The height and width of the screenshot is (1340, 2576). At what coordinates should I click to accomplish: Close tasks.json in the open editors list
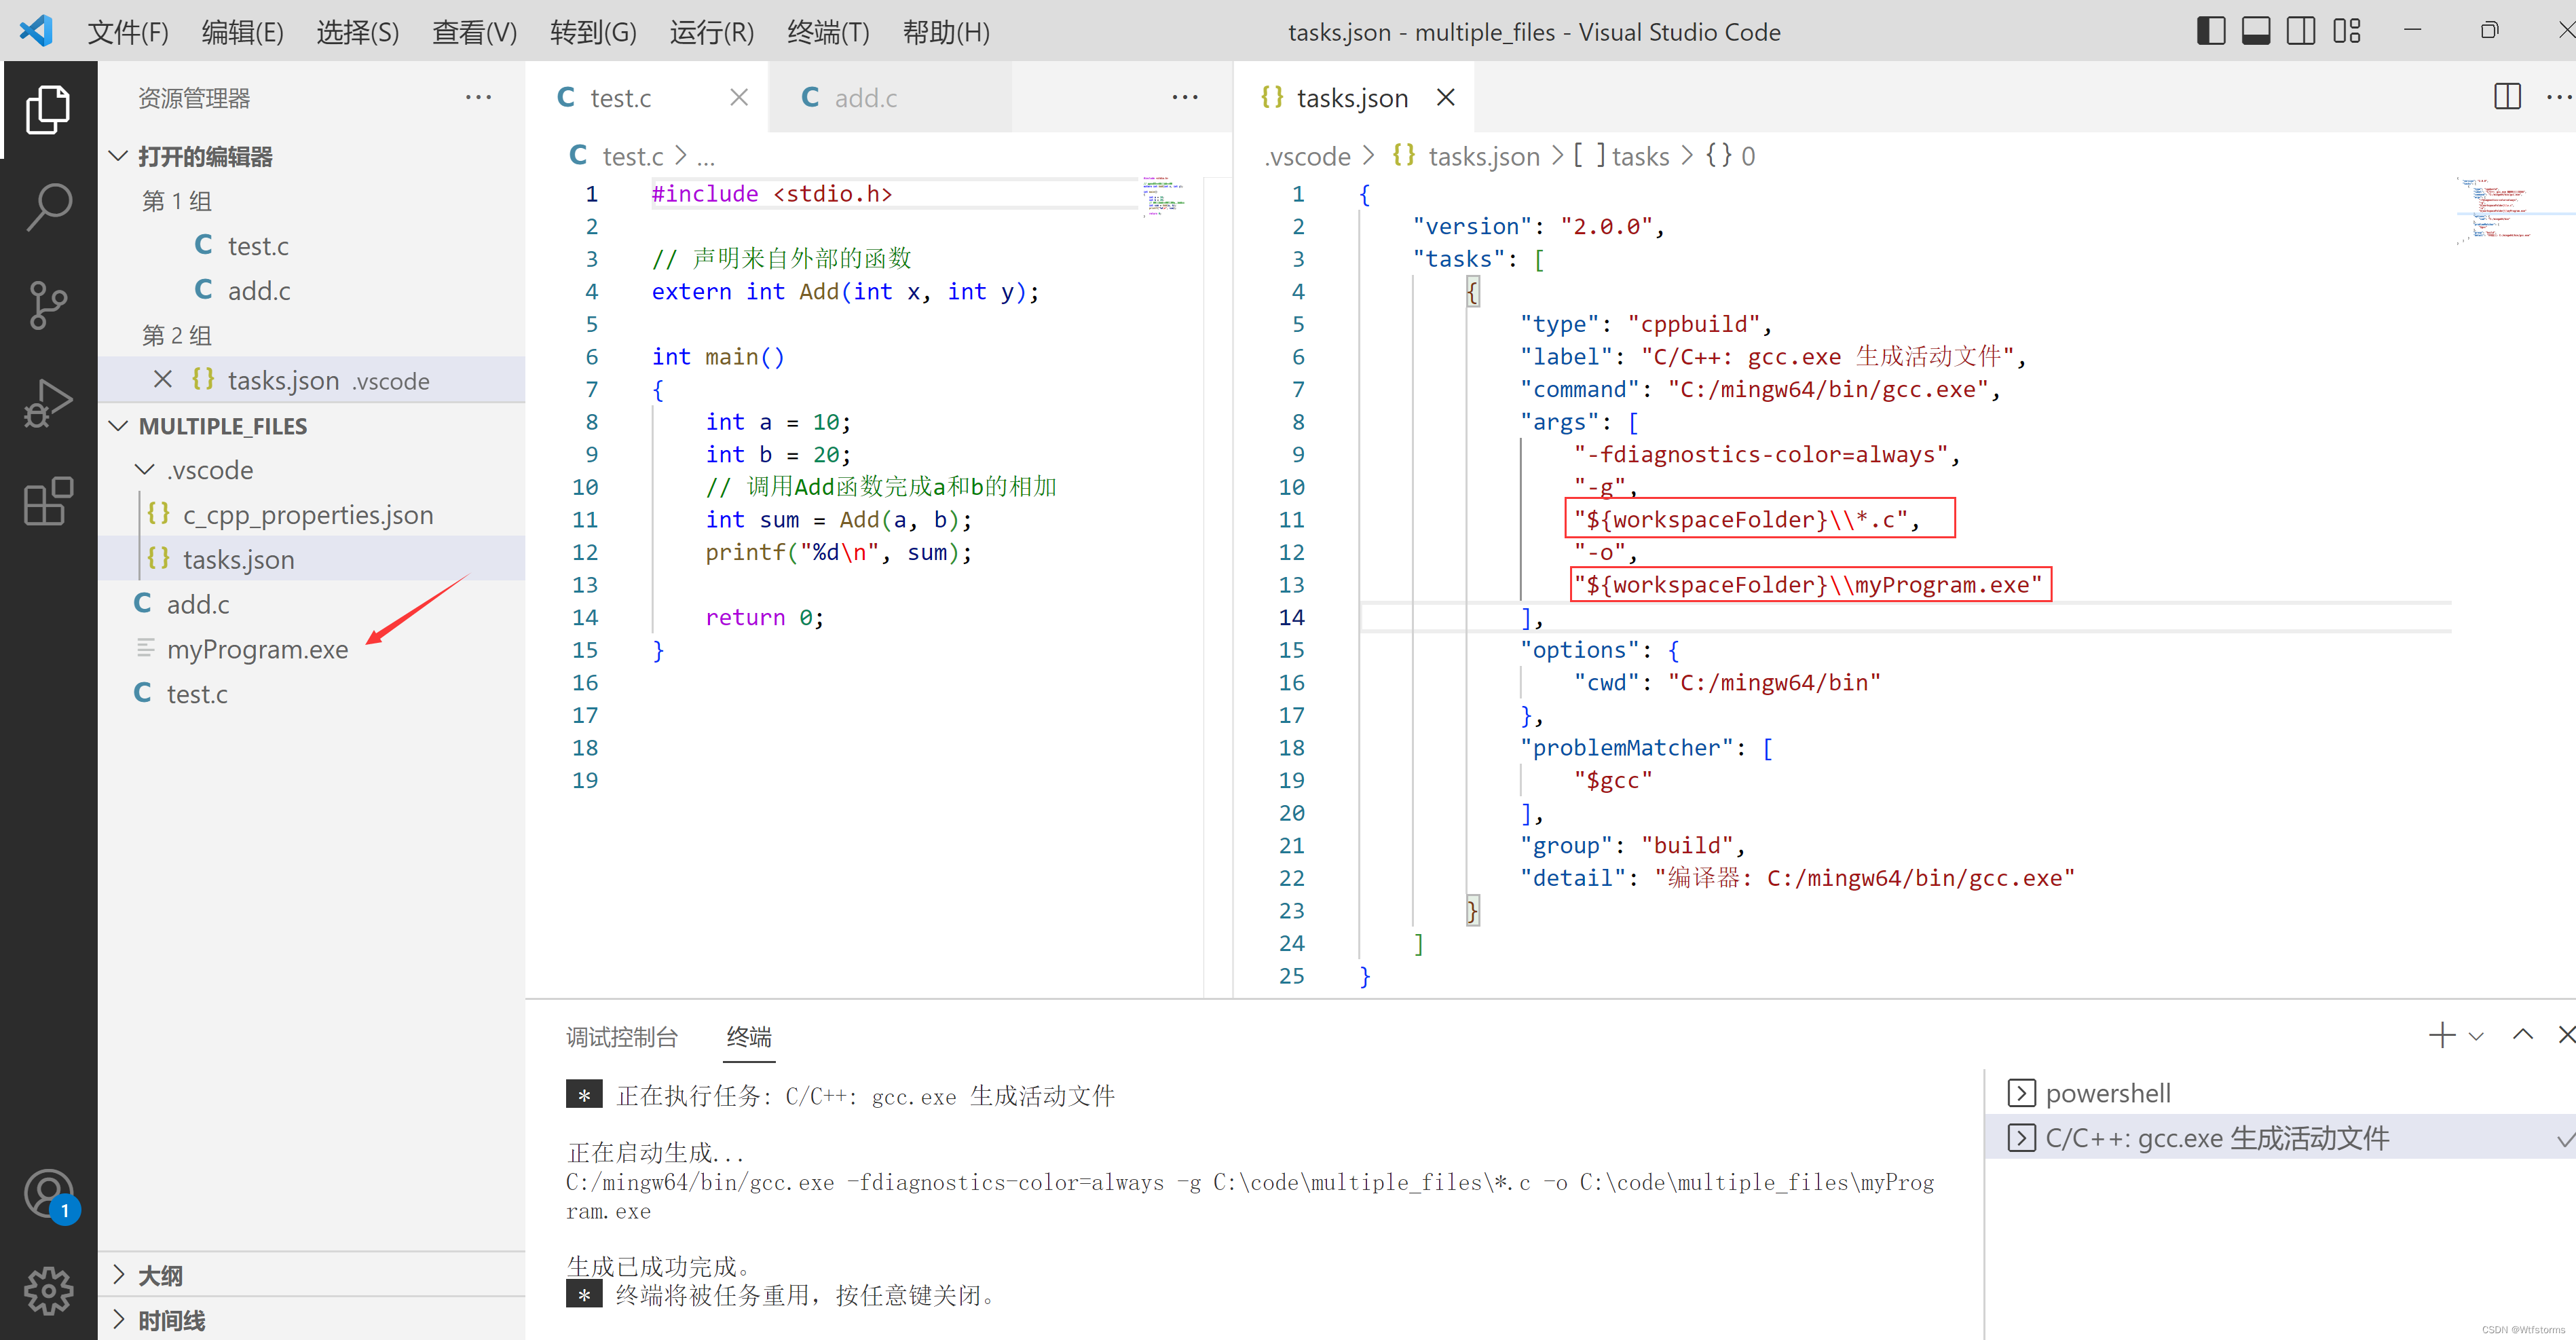[x=163, y=380]
